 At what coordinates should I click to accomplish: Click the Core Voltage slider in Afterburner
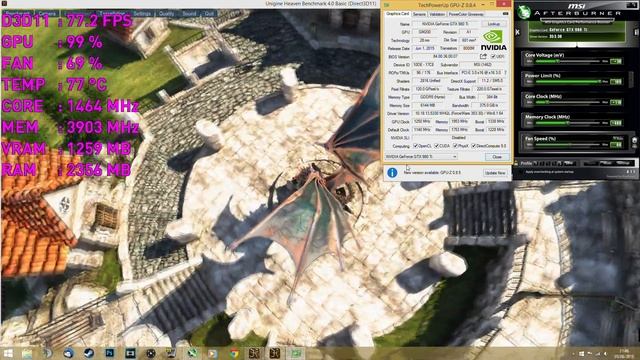pyautogui.click(x=568, y=61)
